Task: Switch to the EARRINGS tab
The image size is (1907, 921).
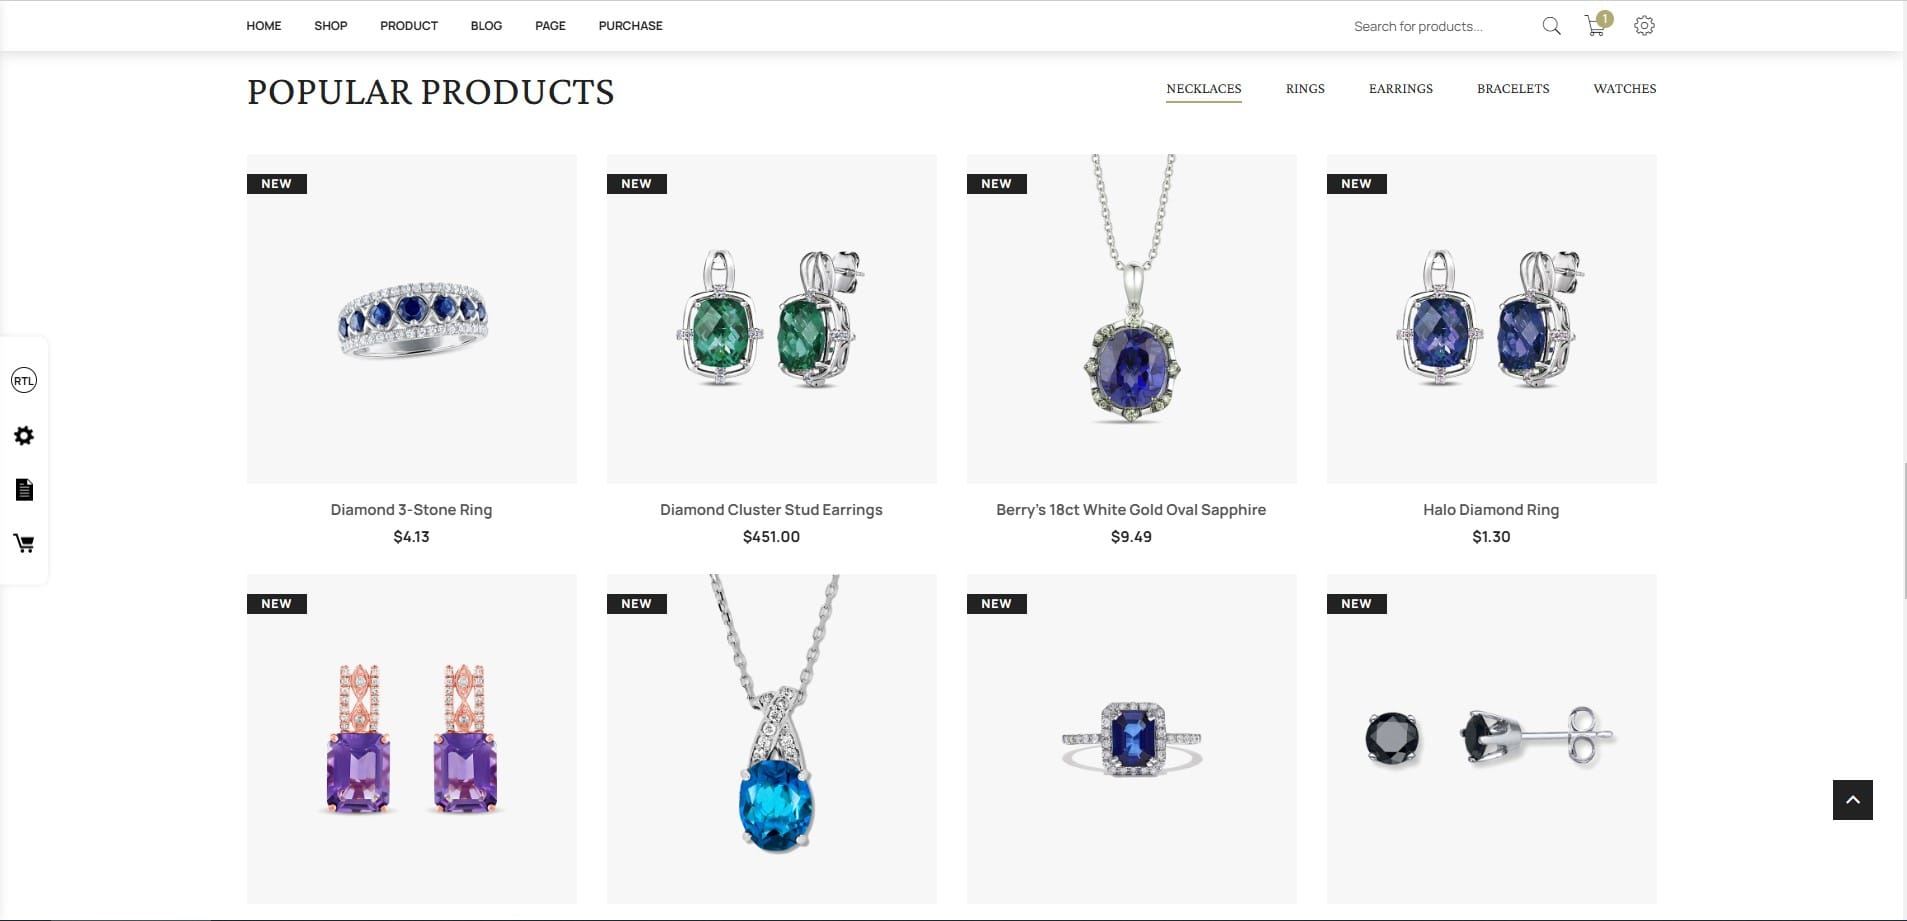Action: [1400, 89]
